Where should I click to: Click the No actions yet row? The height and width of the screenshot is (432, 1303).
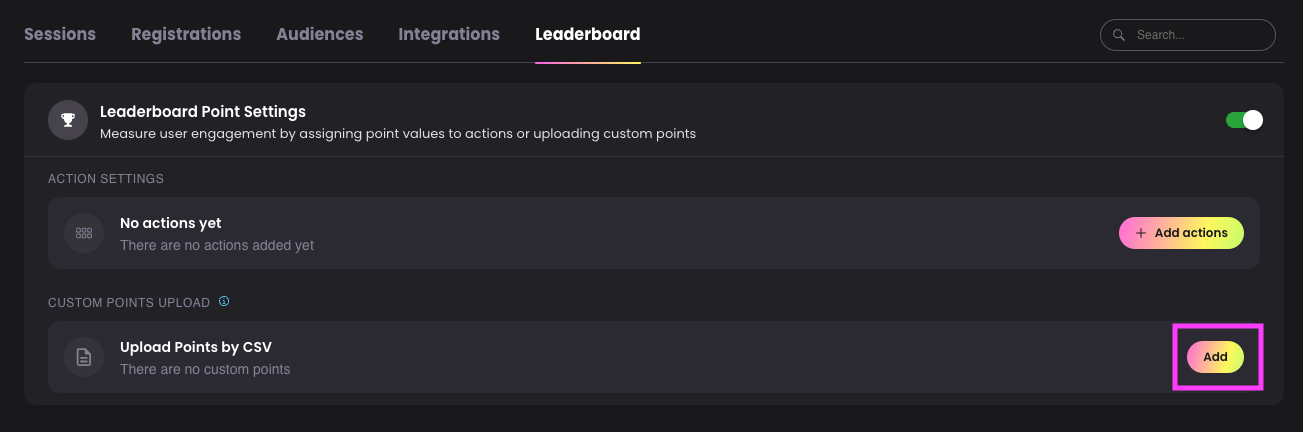(x=654, y=233)
